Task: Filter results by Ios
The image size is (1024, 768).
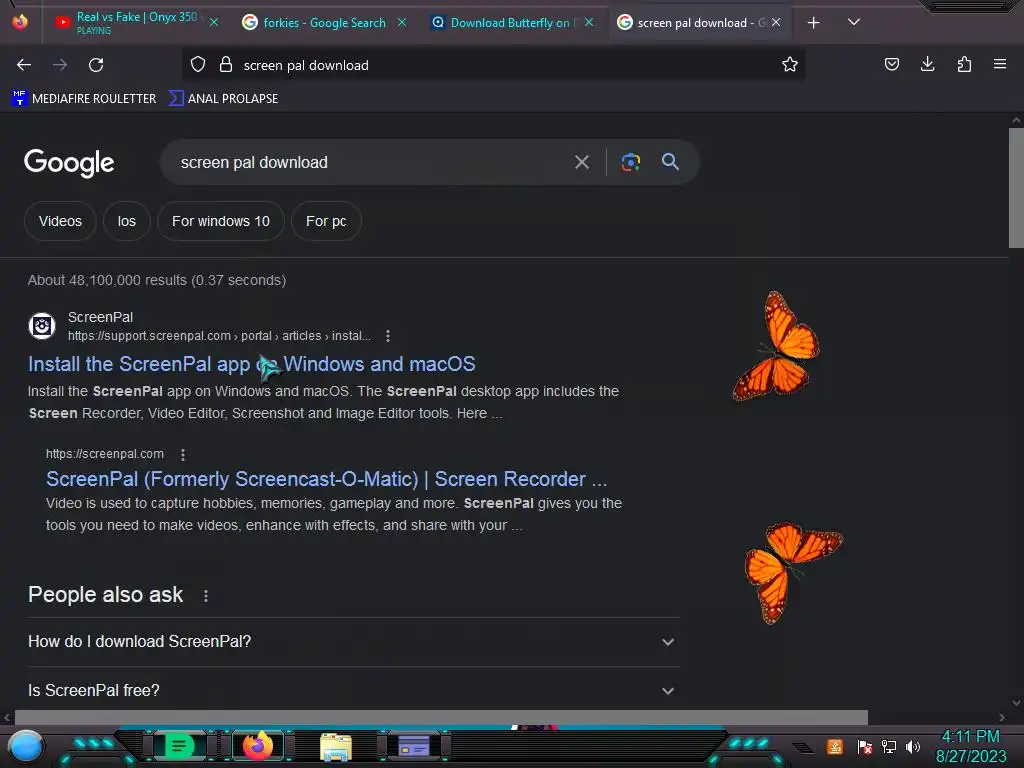Action: 127,221
